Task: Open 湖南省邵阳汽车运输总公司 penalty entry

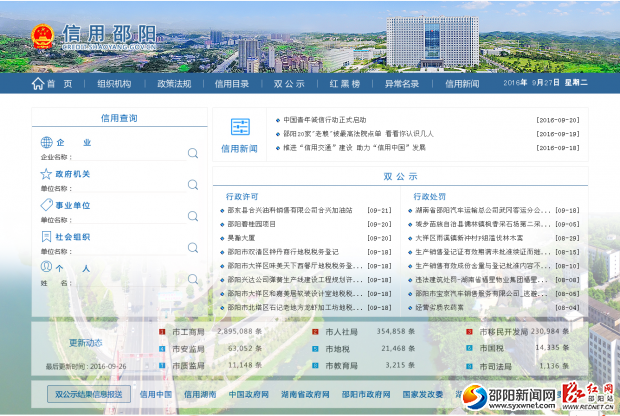Action: tap(482, 210)
